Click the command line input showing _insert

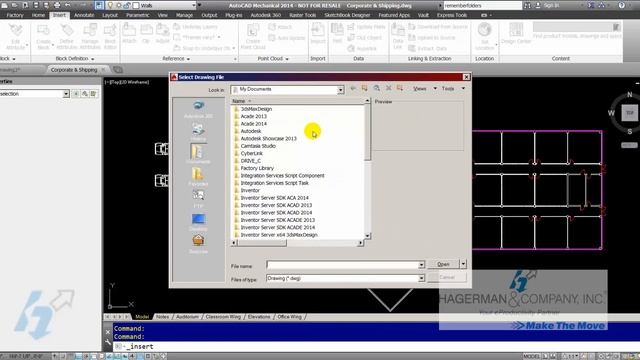[x=376, y=347]
